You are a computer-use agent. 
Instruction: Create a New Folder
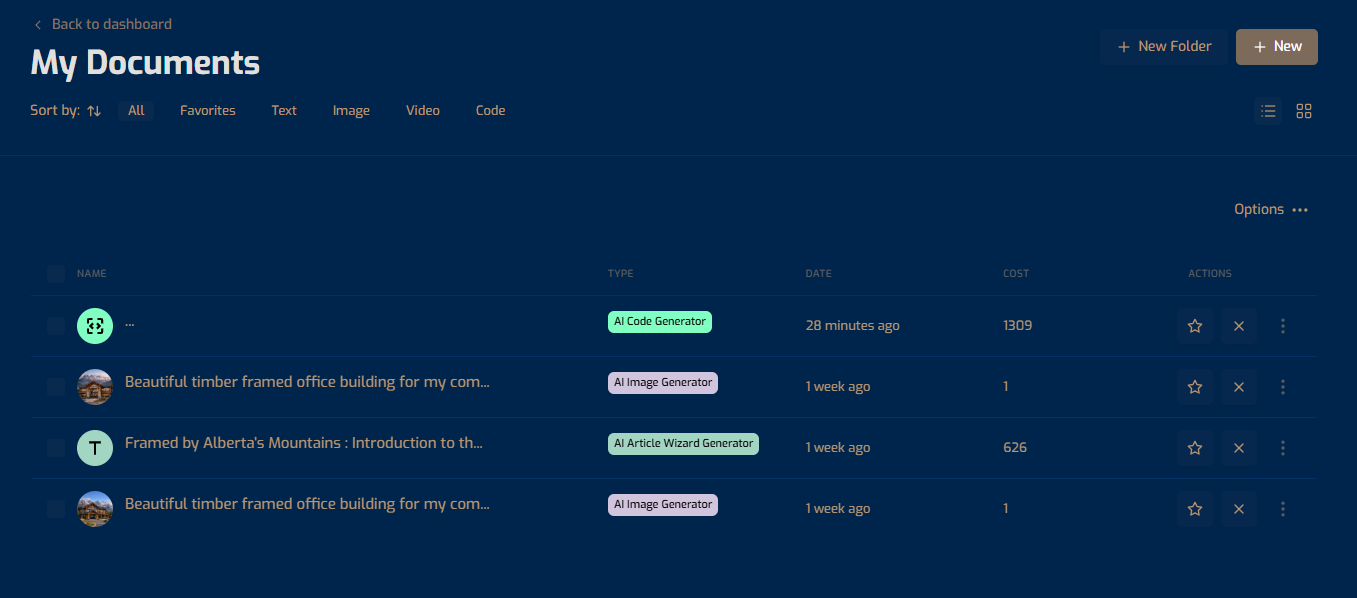[x=1164, y=47]
